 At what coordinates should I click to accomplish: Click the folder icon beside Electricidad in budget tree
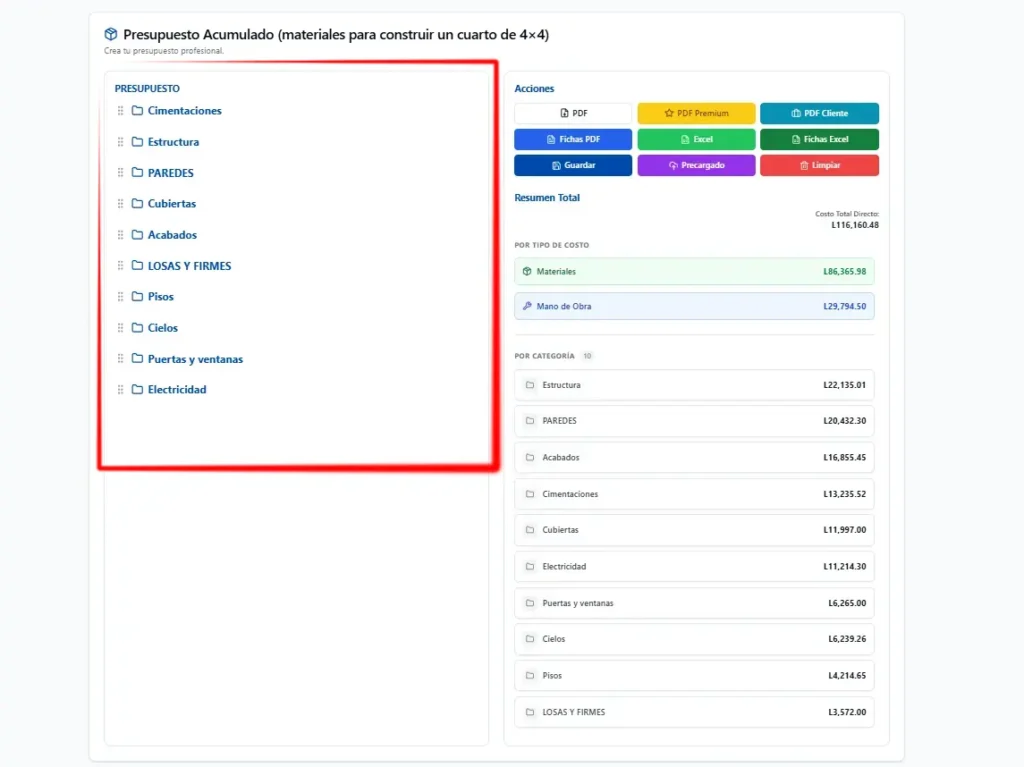pyautogui.click(x=138, y=390)
